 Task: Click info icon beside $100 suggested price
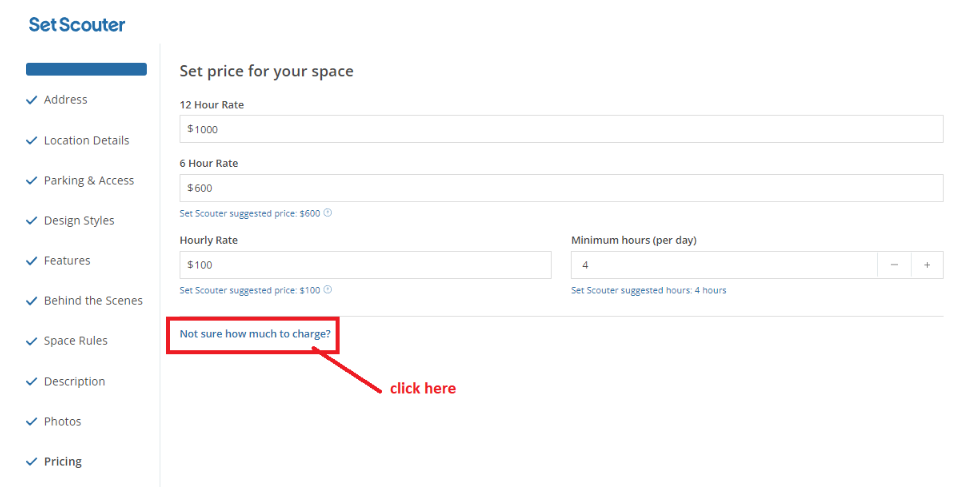point(328,290)
